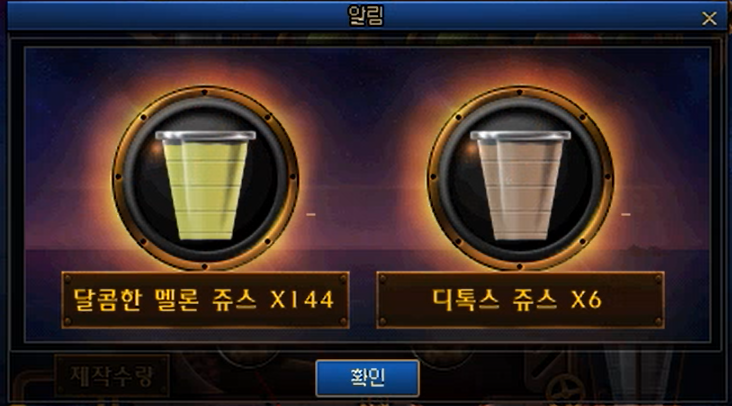Click the blue 확인 confirm button
The width and height of the screenshot is (732, 406).
(367, 378)
